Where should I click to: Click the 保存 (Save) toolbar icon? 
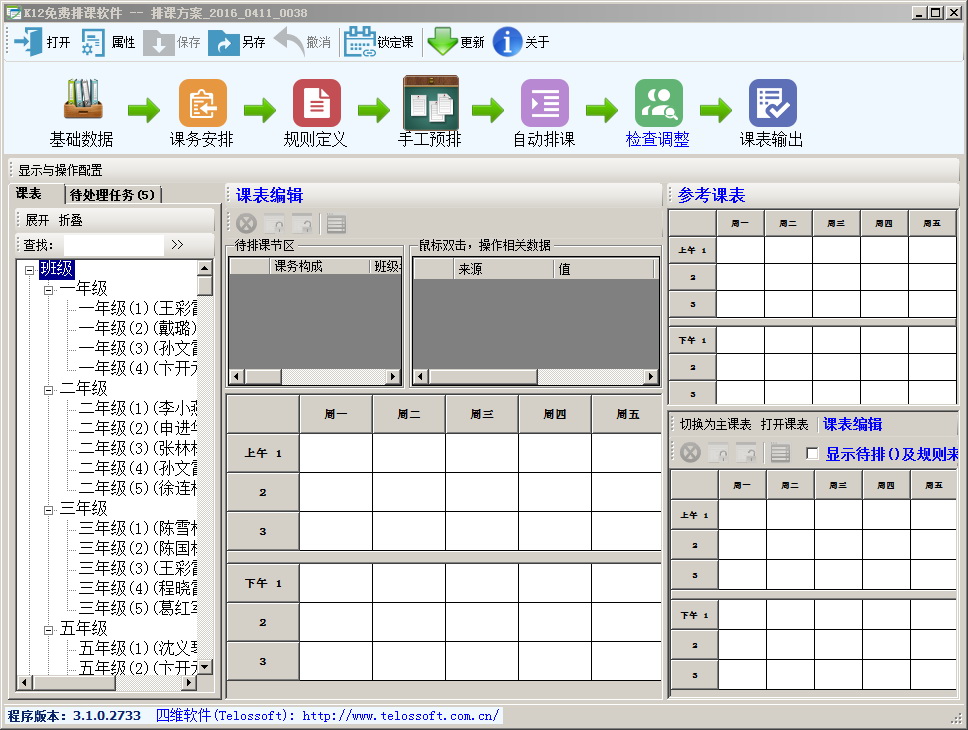(158, 42)
